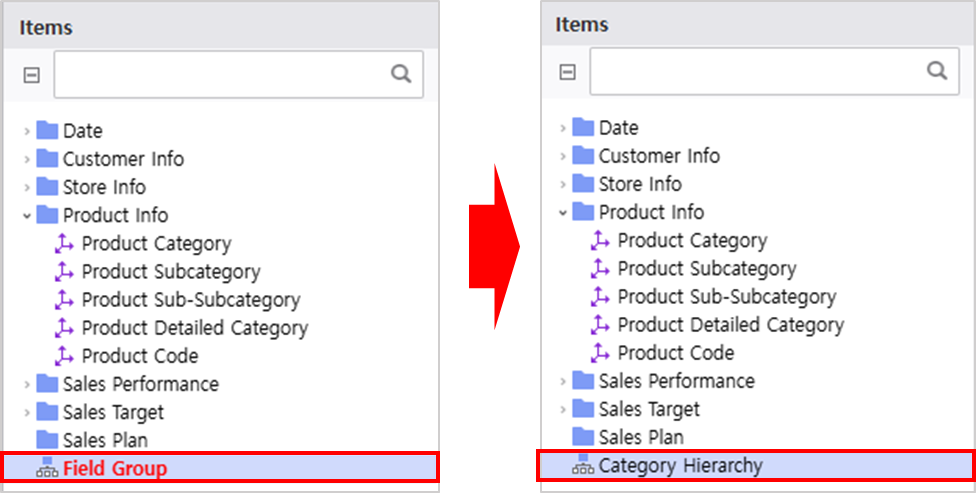Expand the Date folder in left panel

(27, 131)
